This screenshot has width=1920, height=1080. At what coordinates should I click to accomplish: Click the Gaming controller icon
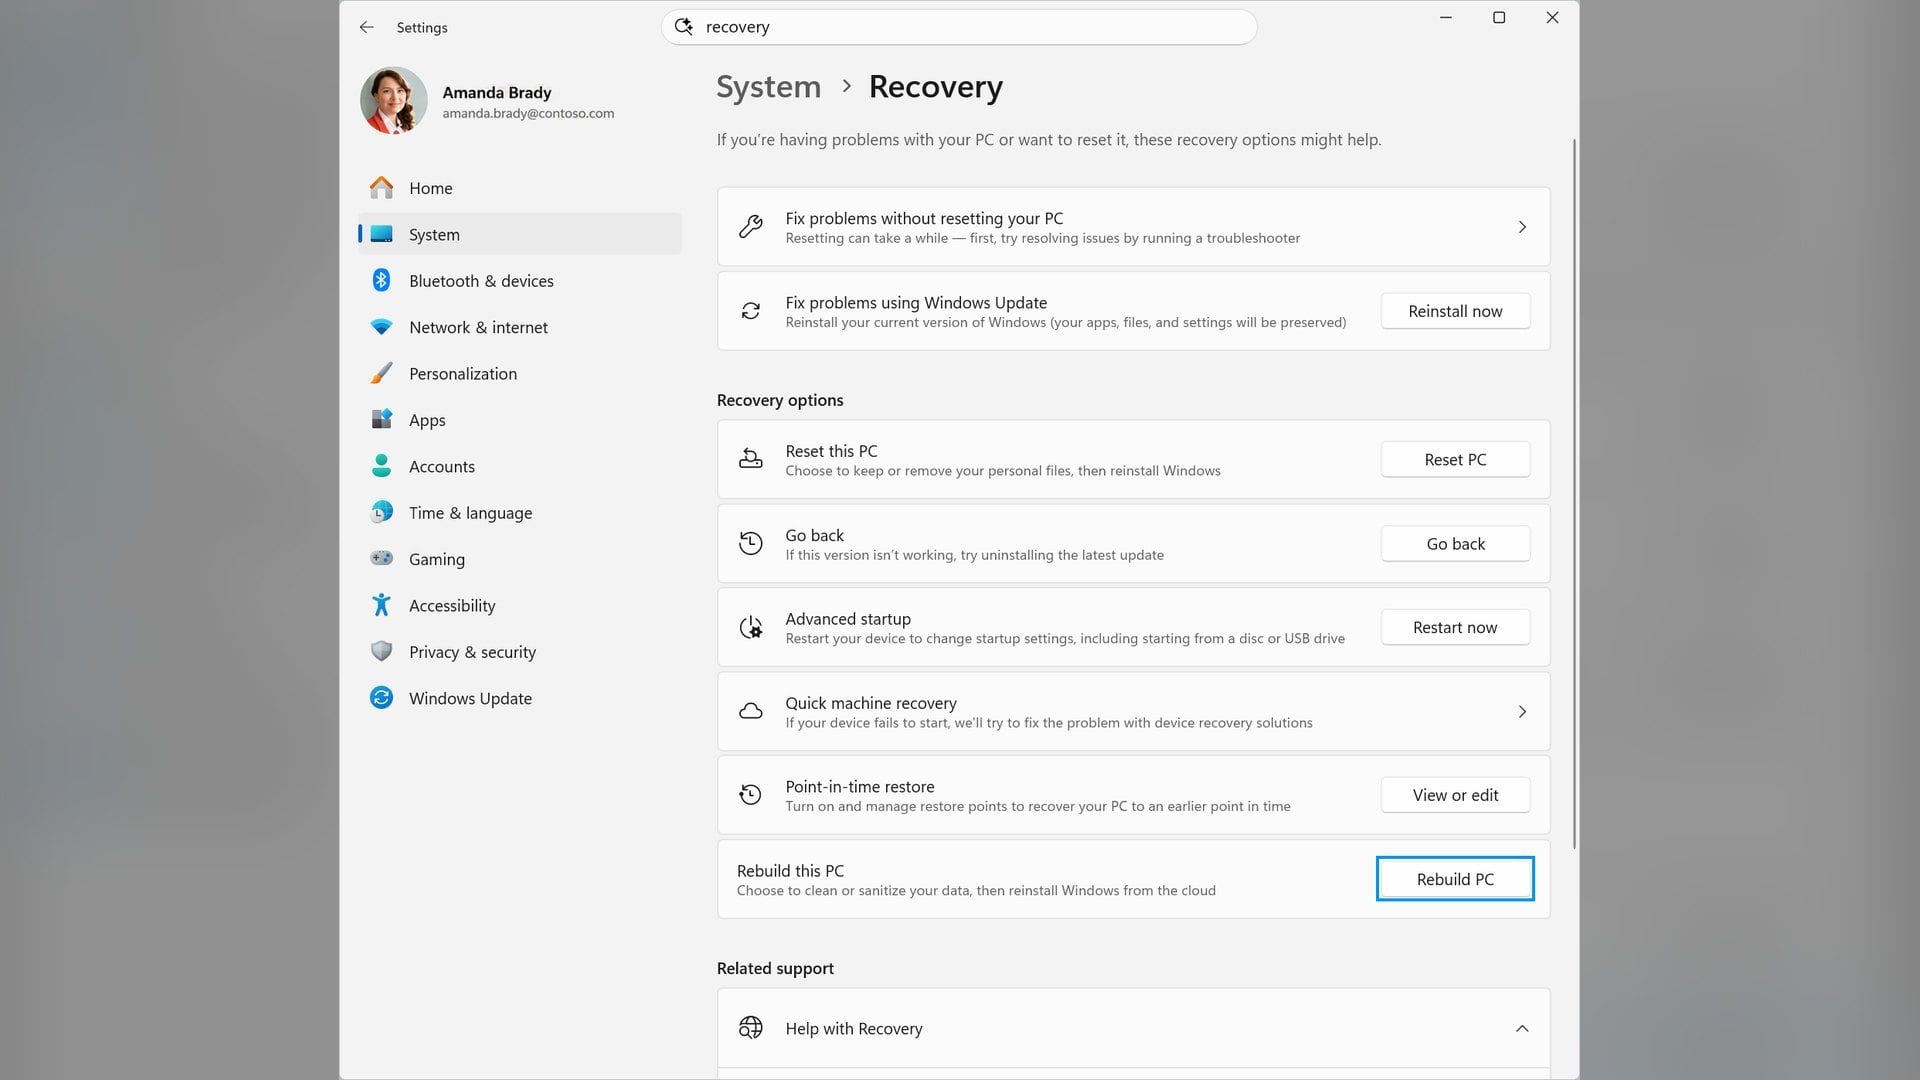381,559
